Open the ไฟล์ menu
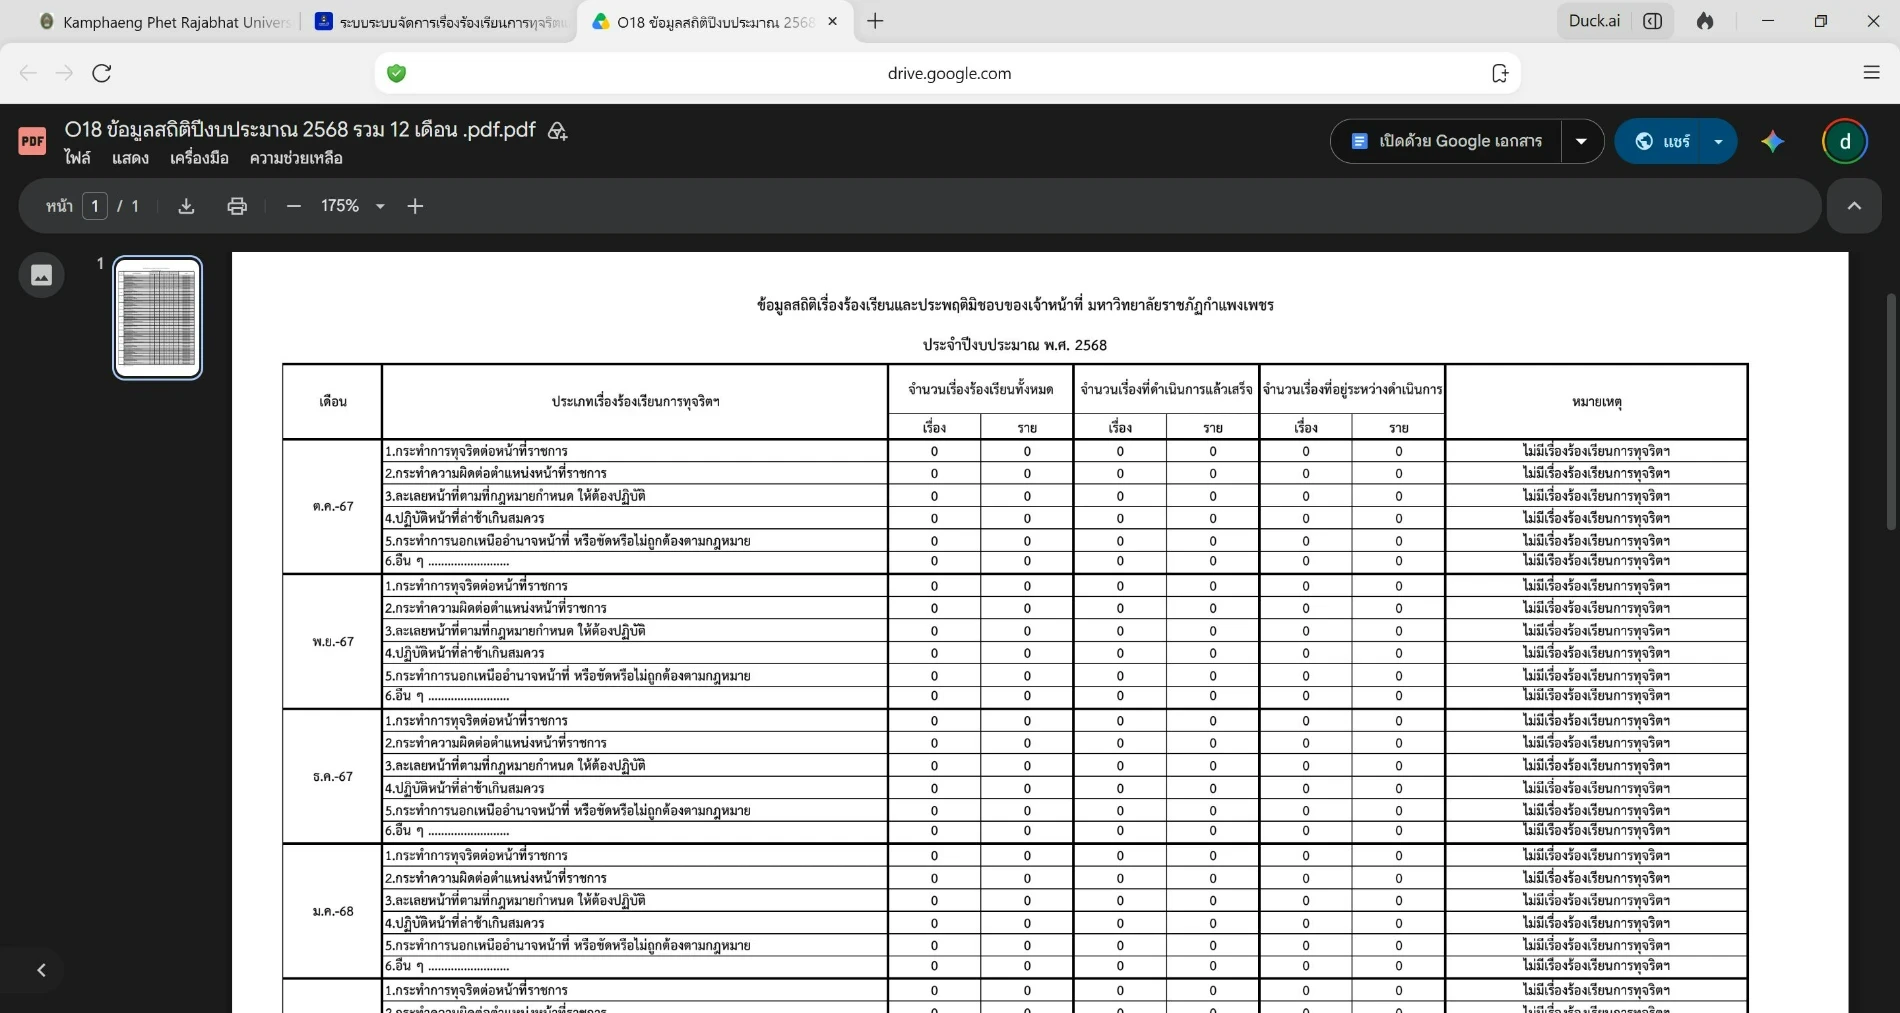 pyautogui.click(x=77, y=158)
